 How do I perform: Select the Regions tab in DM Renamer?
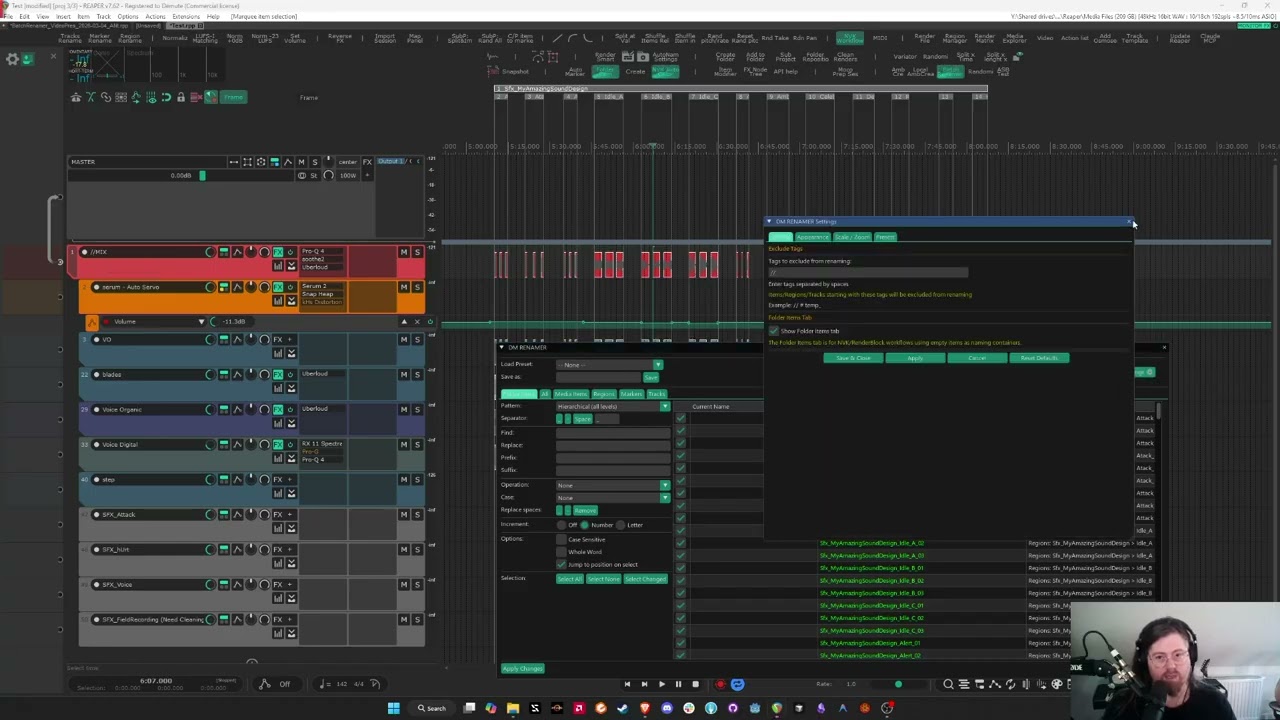coord(604,394)
